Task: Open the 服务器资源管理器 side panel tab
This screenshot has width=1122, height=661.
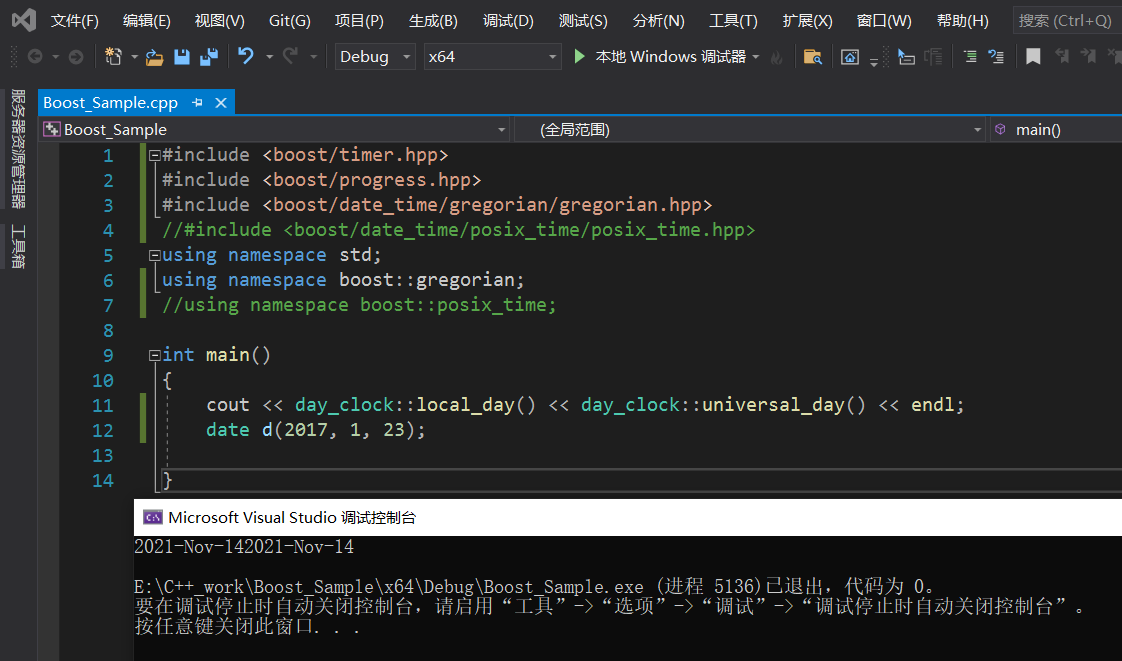Action: click(18, 149)
